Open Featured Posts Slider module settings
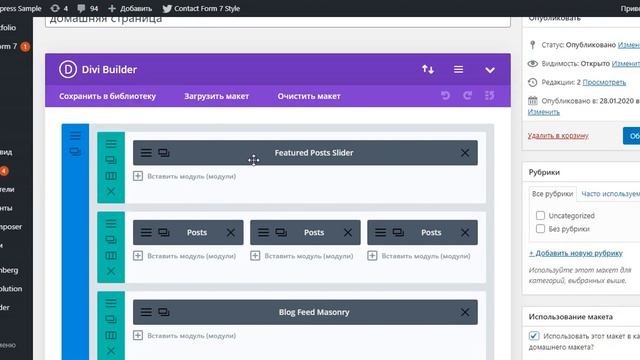This screenshot has height=360, width=640. [146, 153]
